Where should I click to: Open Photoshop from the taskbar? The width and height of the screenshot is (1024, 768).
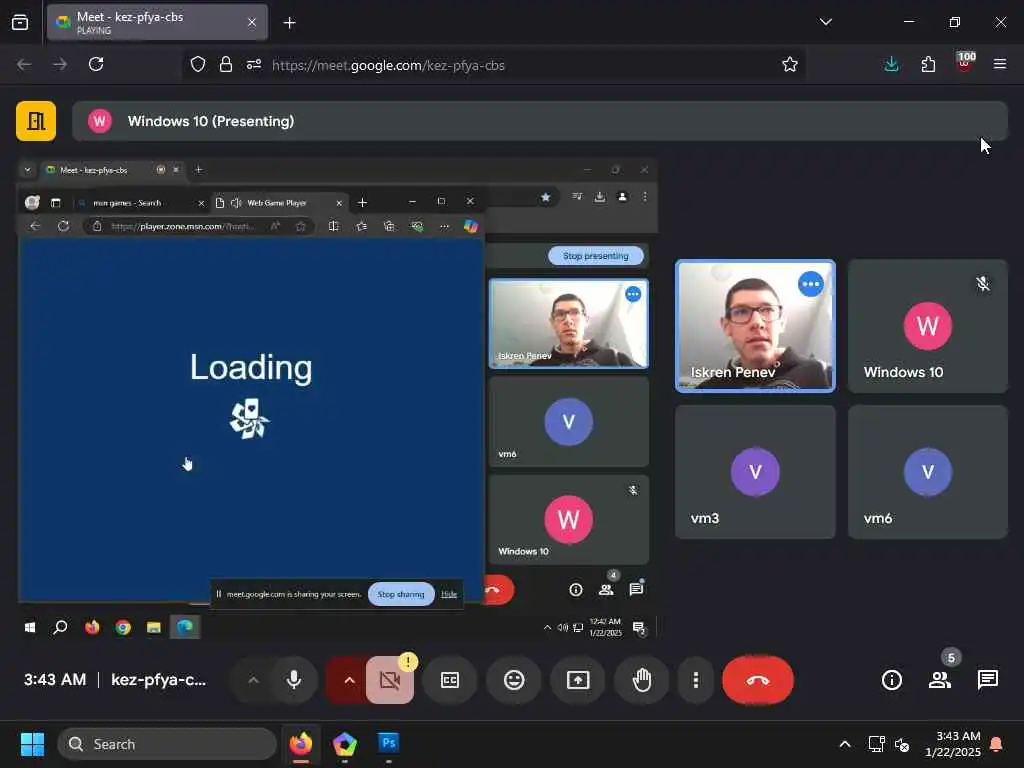(389, 744)
